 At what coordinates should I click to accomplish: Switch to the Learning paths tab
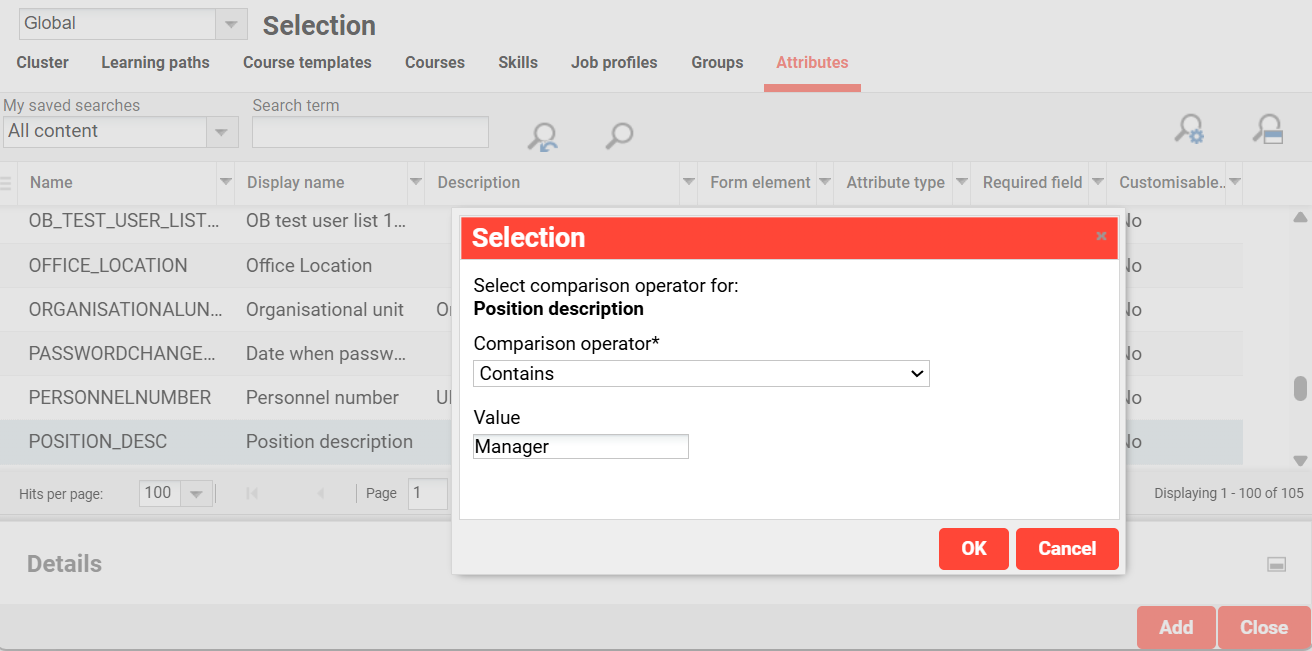pos(155,62)
